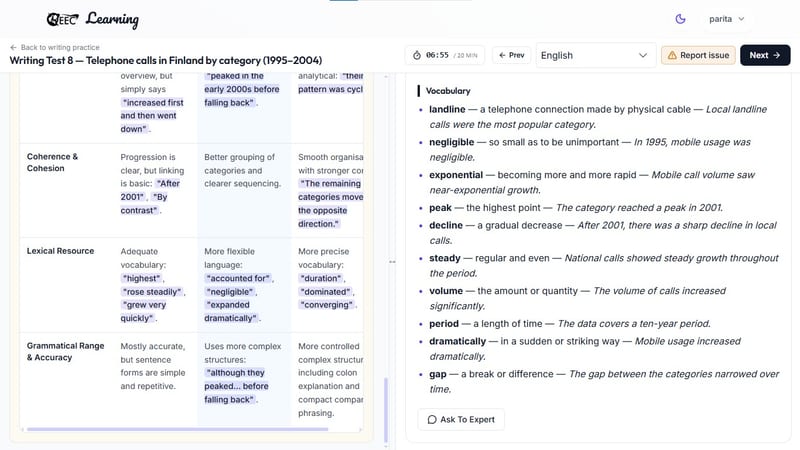Click the QEEC Learning logo
This screenshot has height=450, width=800.
(x=92, y=19)
